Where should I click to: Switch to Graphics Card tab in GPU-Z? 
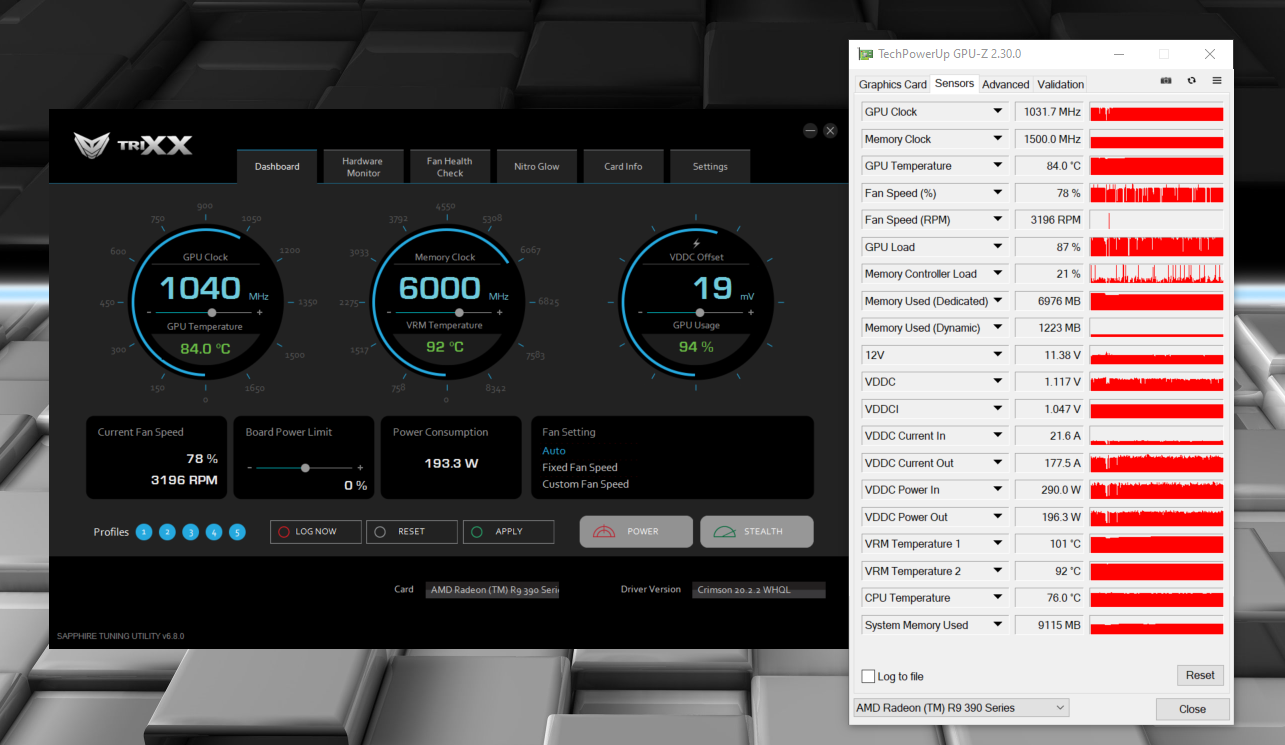pos(893,85)
